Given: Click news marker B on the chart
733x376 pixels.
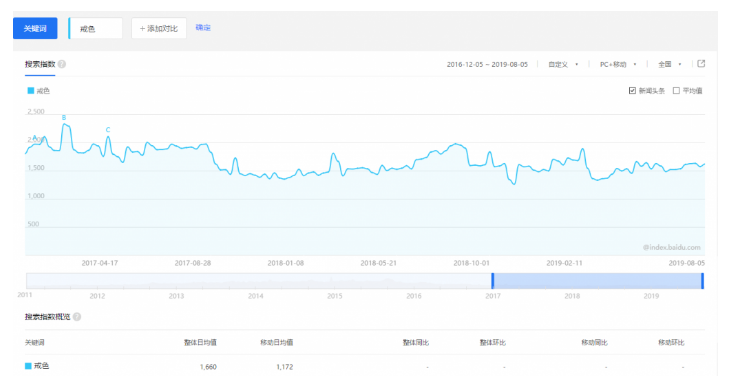Looking at the screenshot, I should point(64,118).
